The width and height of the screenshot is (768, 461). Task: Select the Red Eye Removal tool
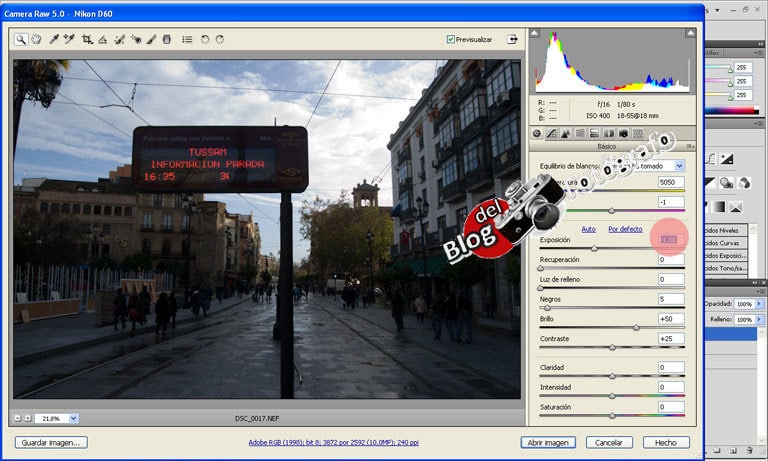(136, 40)
